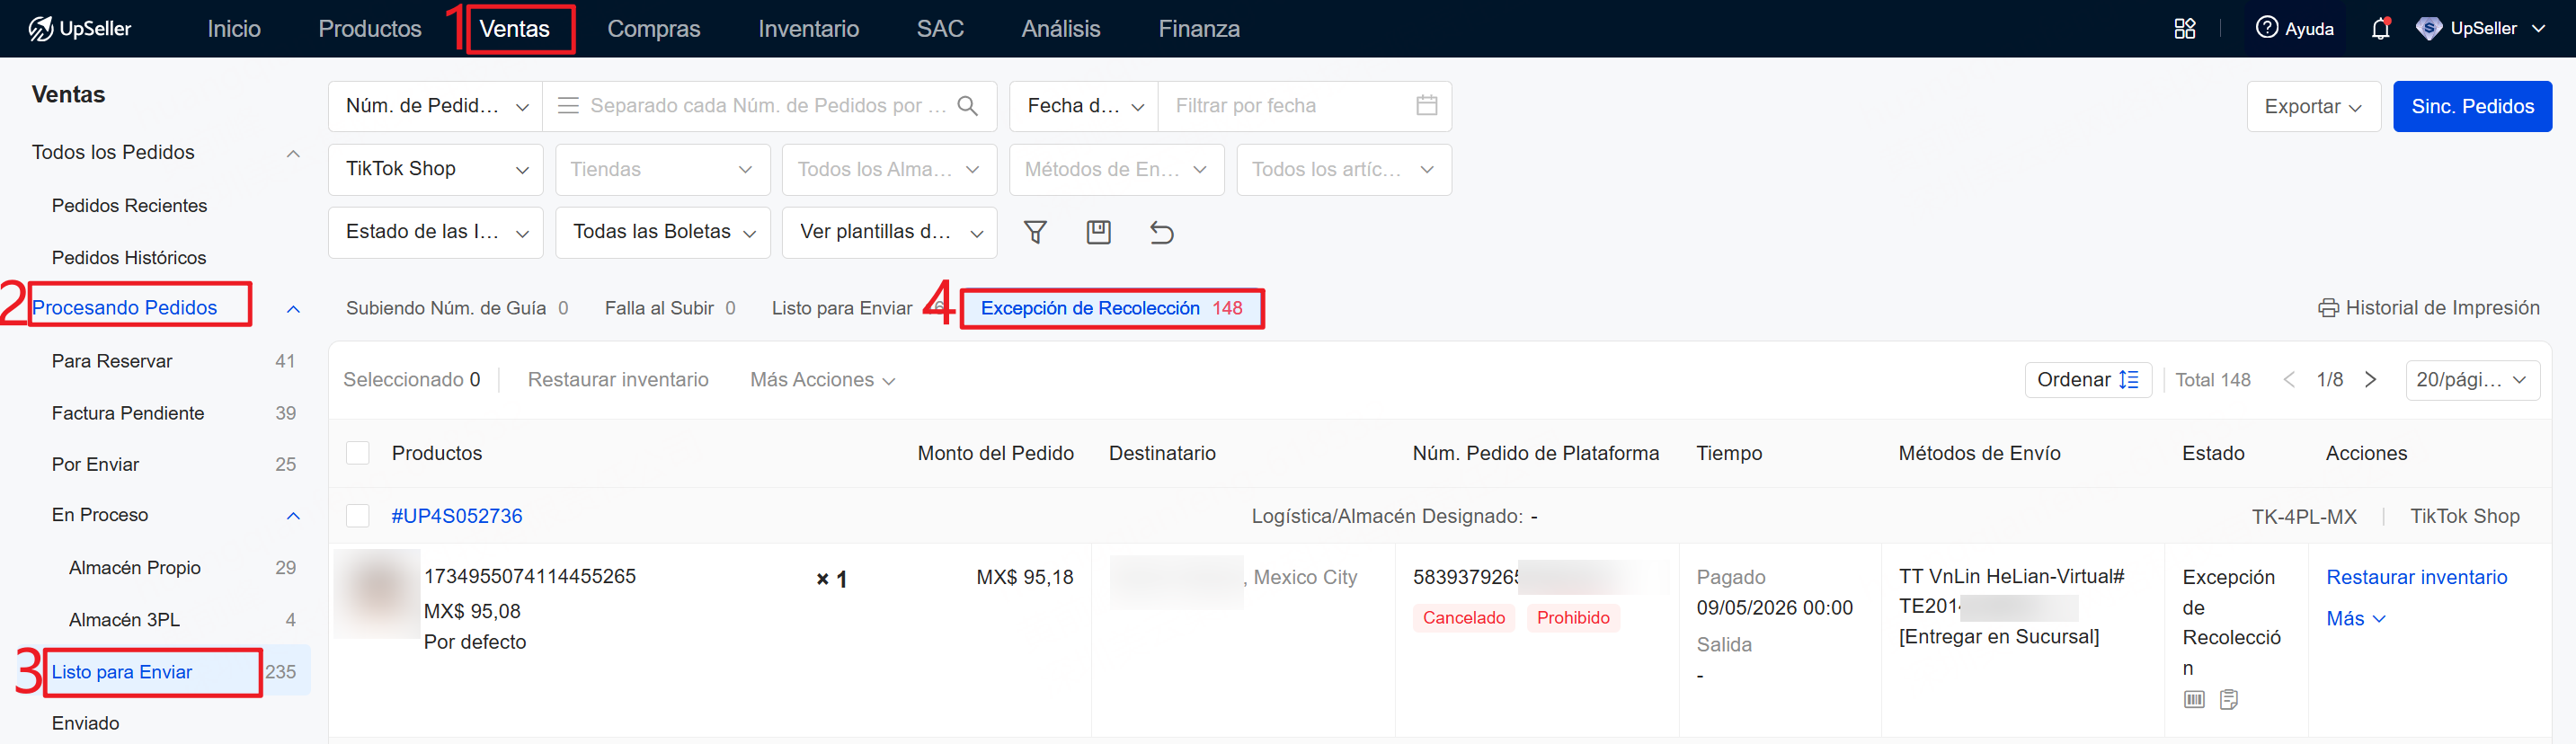Click Ordenar button
The height and width of the screenshot is (744, 2576).
2088,380
